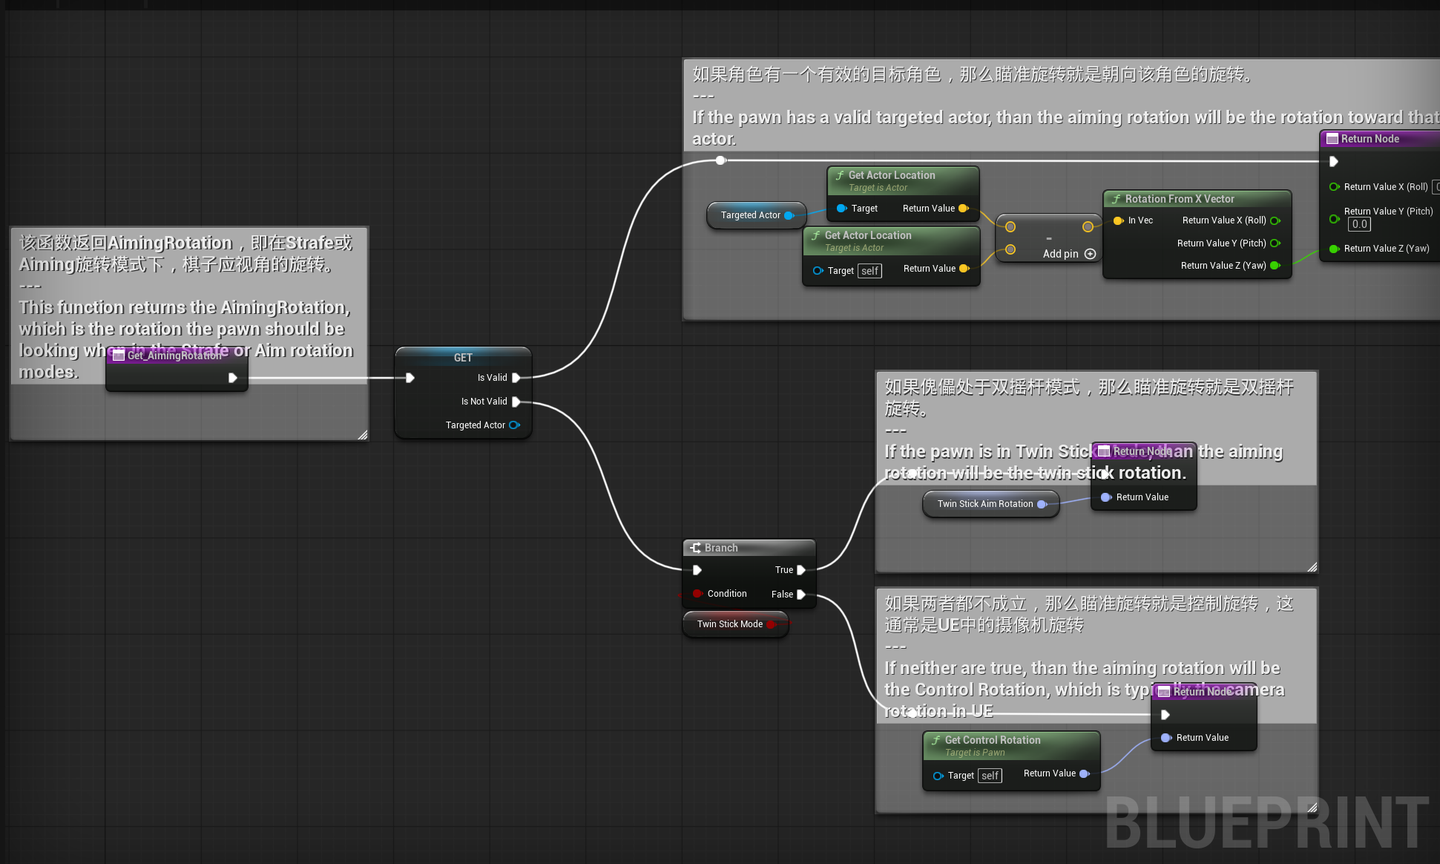
Task: Click the self field on Get Control Rotation
Action: (990, 776)
